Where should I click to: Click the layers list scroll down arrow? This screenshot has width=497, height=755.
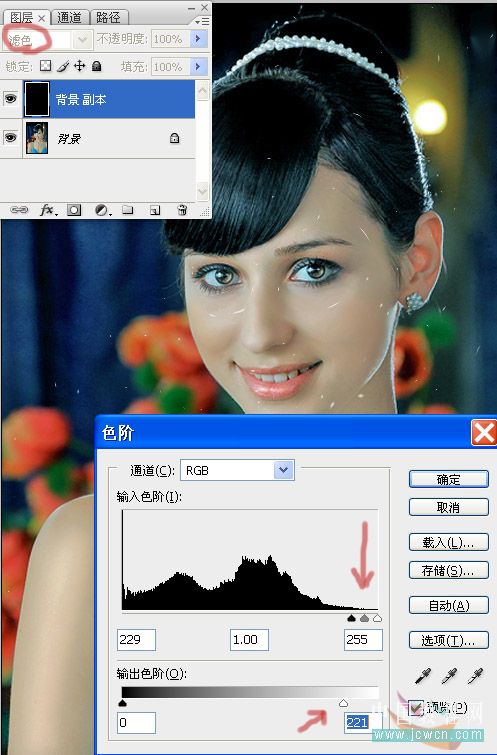203,191
